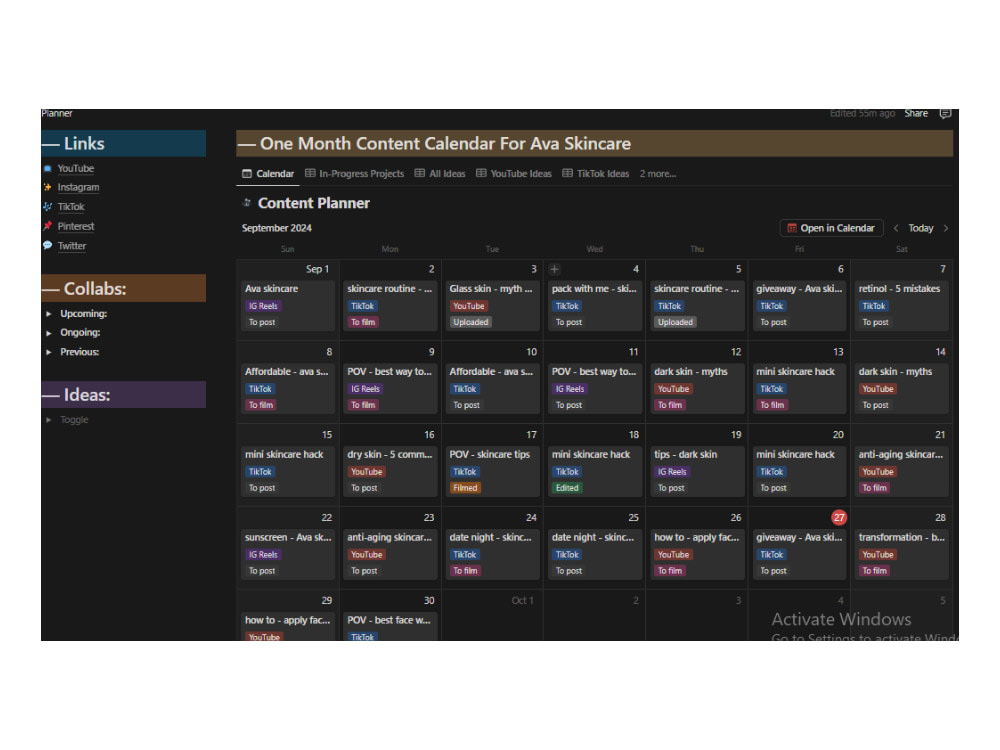Click the Content Planner database icon
This screenshot has height=750, width=1000.
tap(247, 203)
